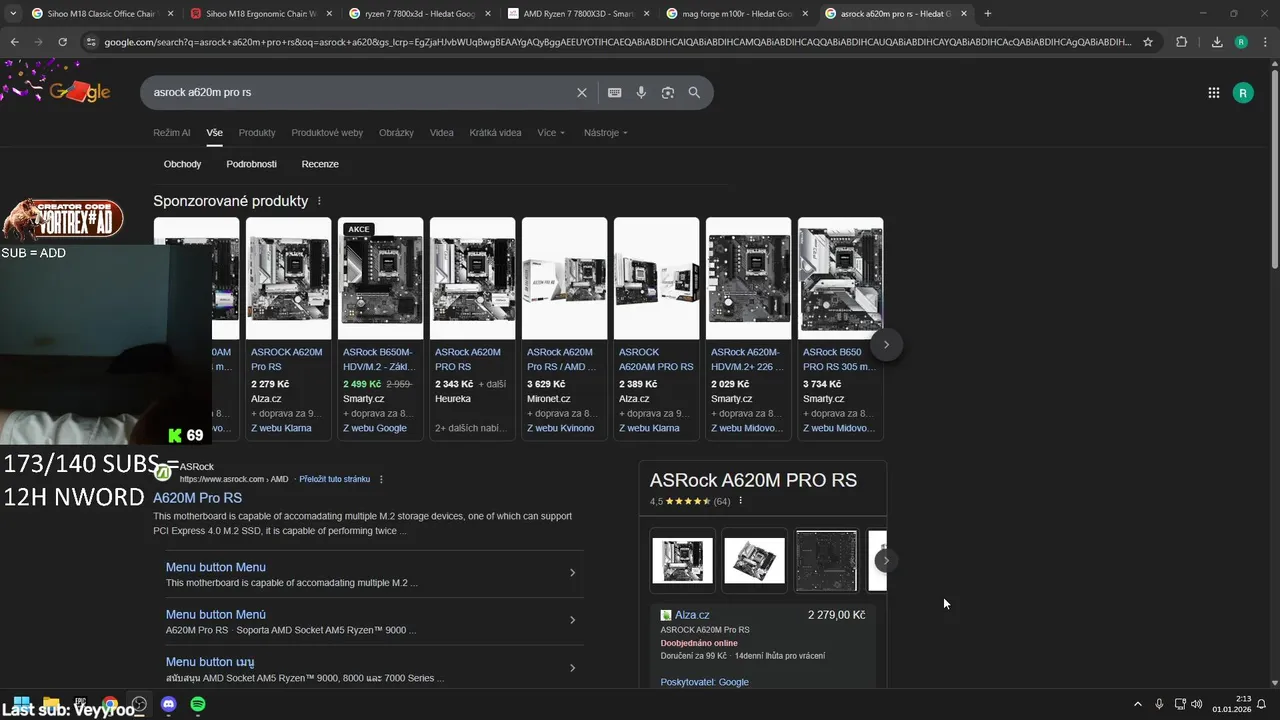Viewport: 1280px width, 720px height.
Task: Switch to mag forge m100r tab
Action: point(736,14)
